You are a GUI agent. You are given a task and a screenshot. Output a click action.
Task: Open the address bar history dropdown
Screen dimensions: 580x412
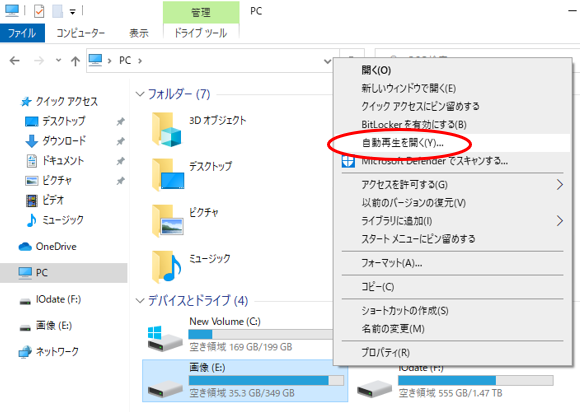(x=327, y=61)
